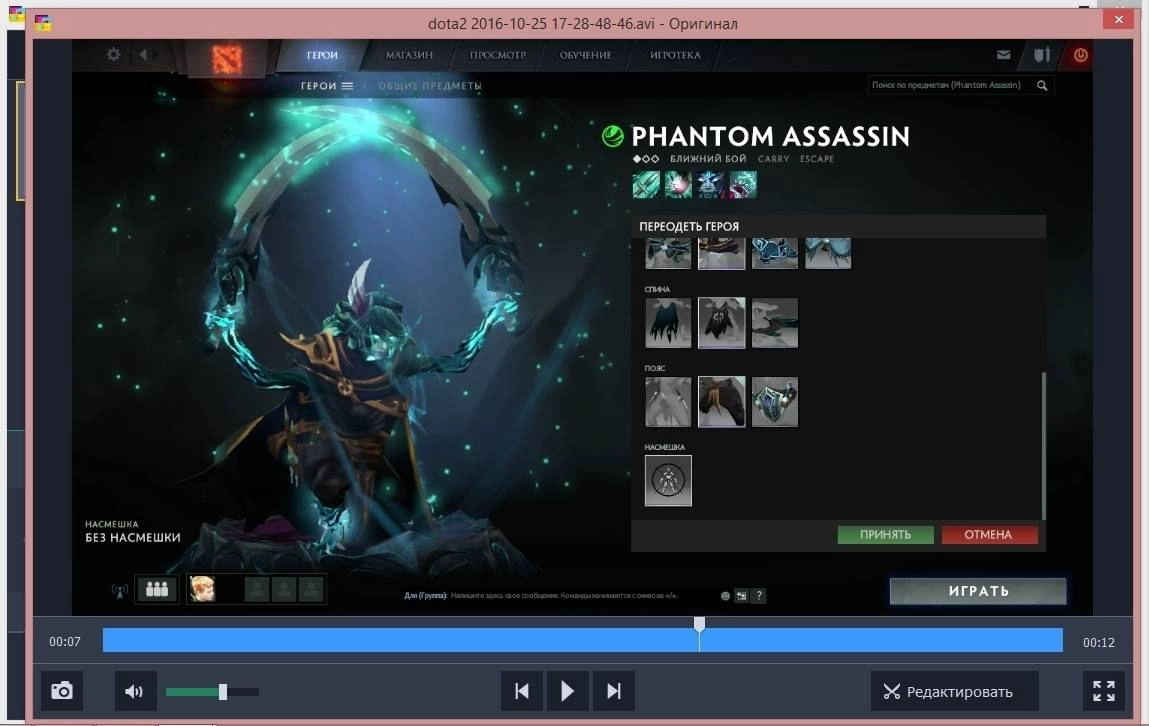Viewport: 1149px width, 726px height.
Task: Click the green agility attribute icon
Action: click(613, 136)
